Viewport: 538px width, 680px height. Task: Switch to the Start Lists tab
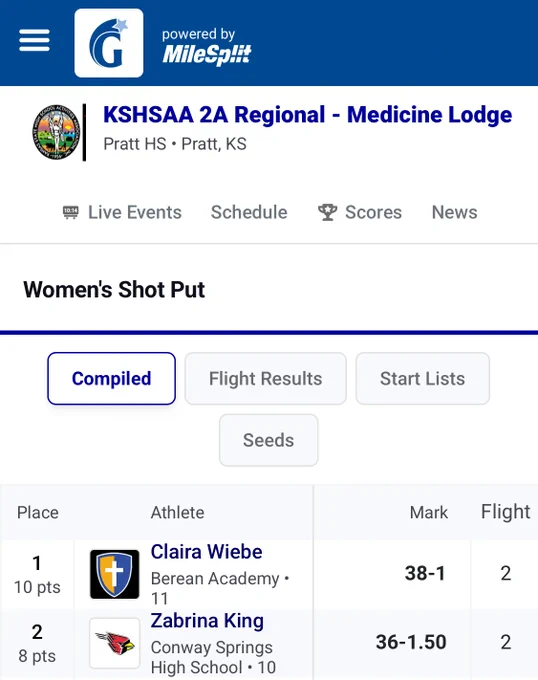[x=423, y=379]
